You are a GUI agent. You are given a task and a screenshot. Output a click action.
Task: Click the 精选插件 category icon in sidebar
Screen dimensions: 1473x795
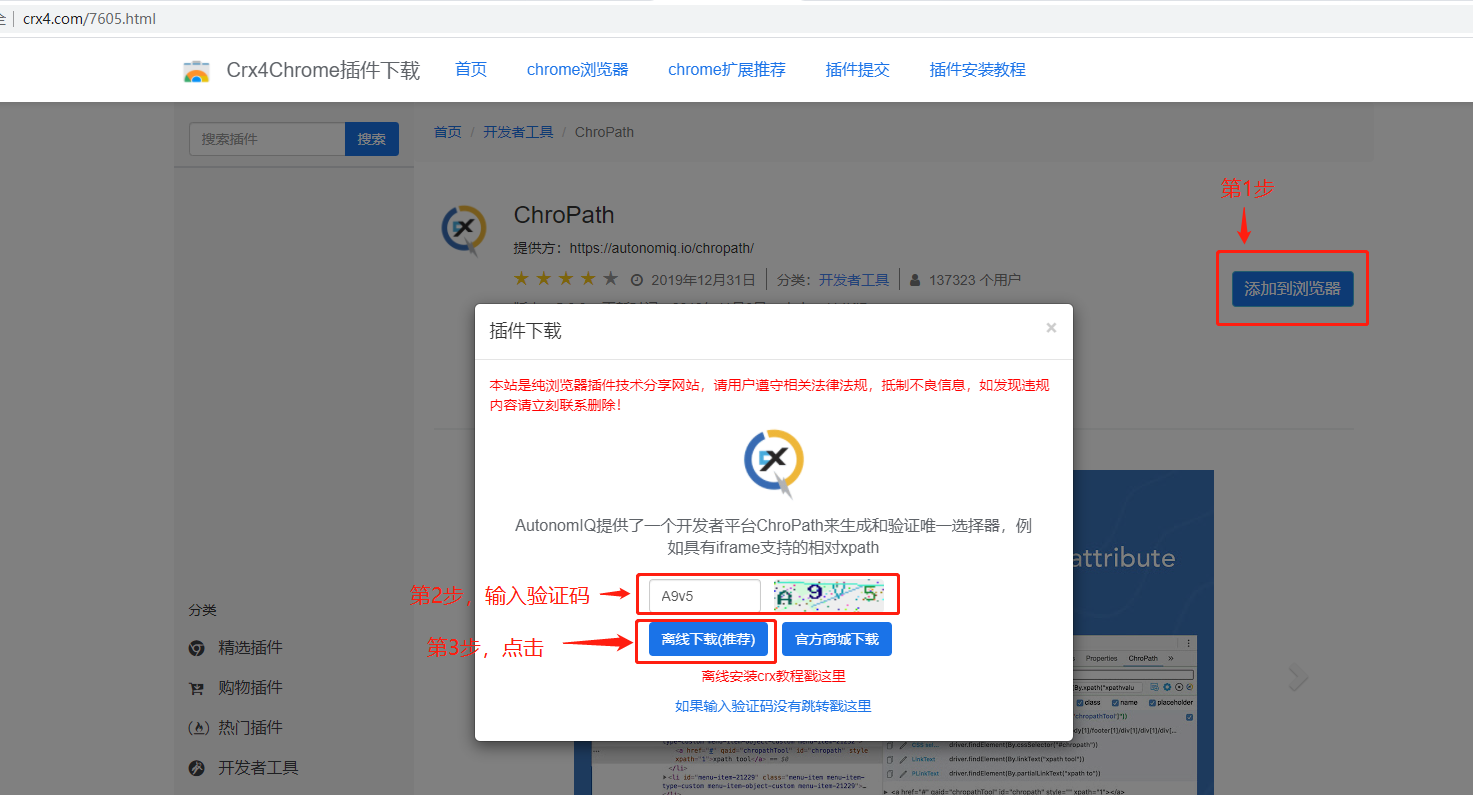click(196, 647)
